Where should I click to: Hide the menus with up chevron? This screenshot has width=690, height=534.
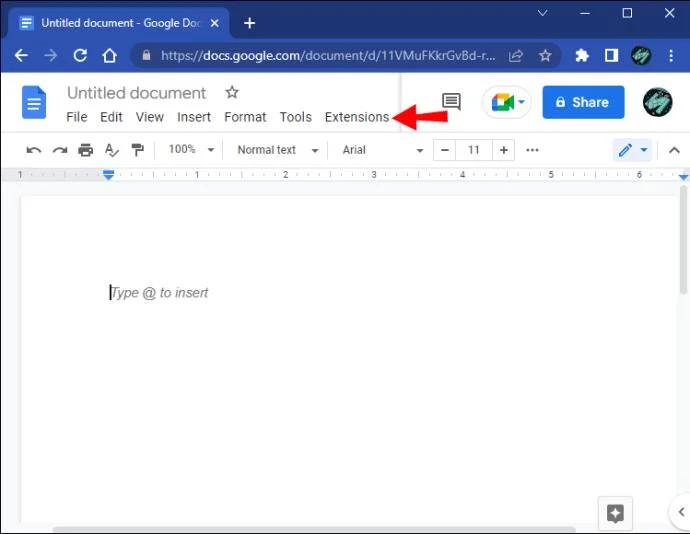click(x=674, y=150)
